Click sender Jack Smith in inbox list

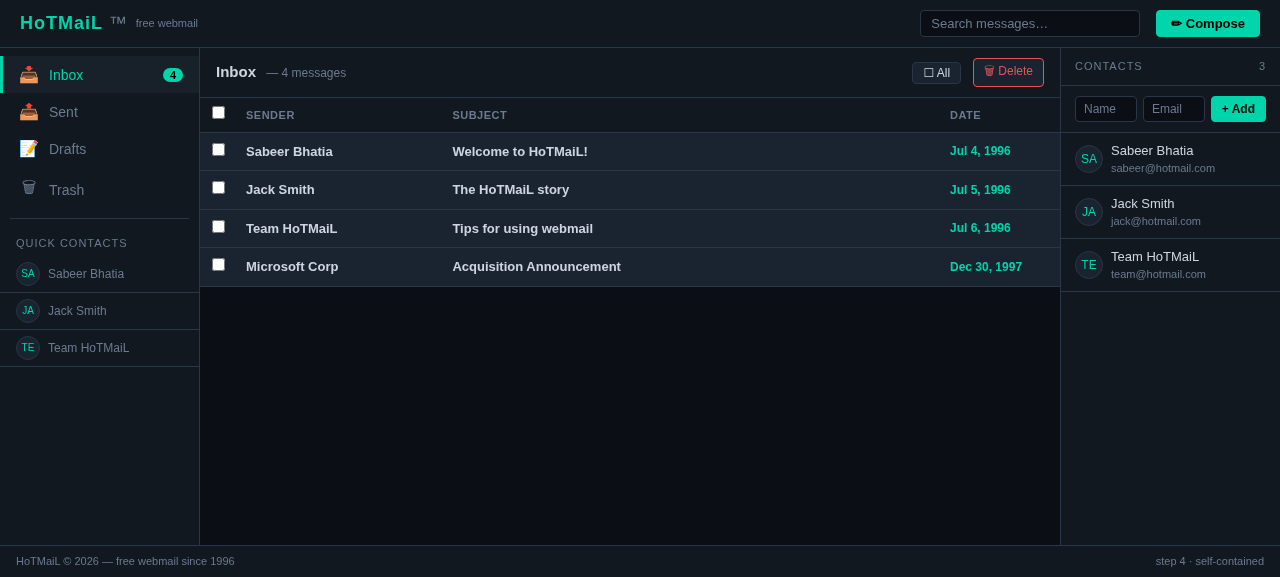(280, 190)
